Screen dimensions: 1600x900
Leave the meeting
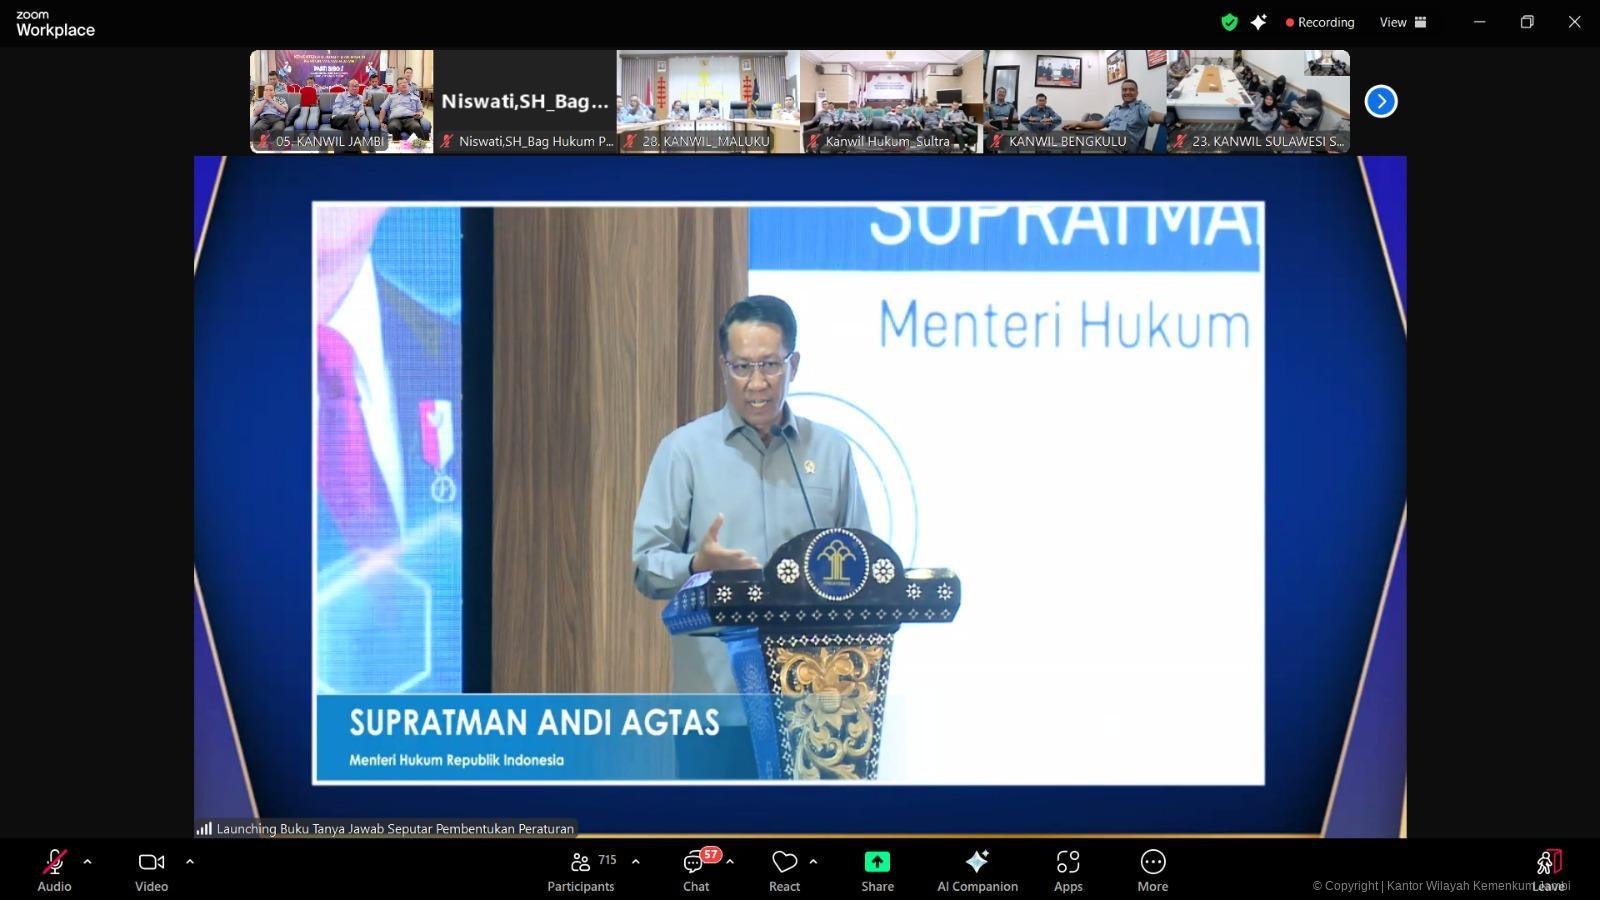pyautogui.click(x=1548, y=870)
